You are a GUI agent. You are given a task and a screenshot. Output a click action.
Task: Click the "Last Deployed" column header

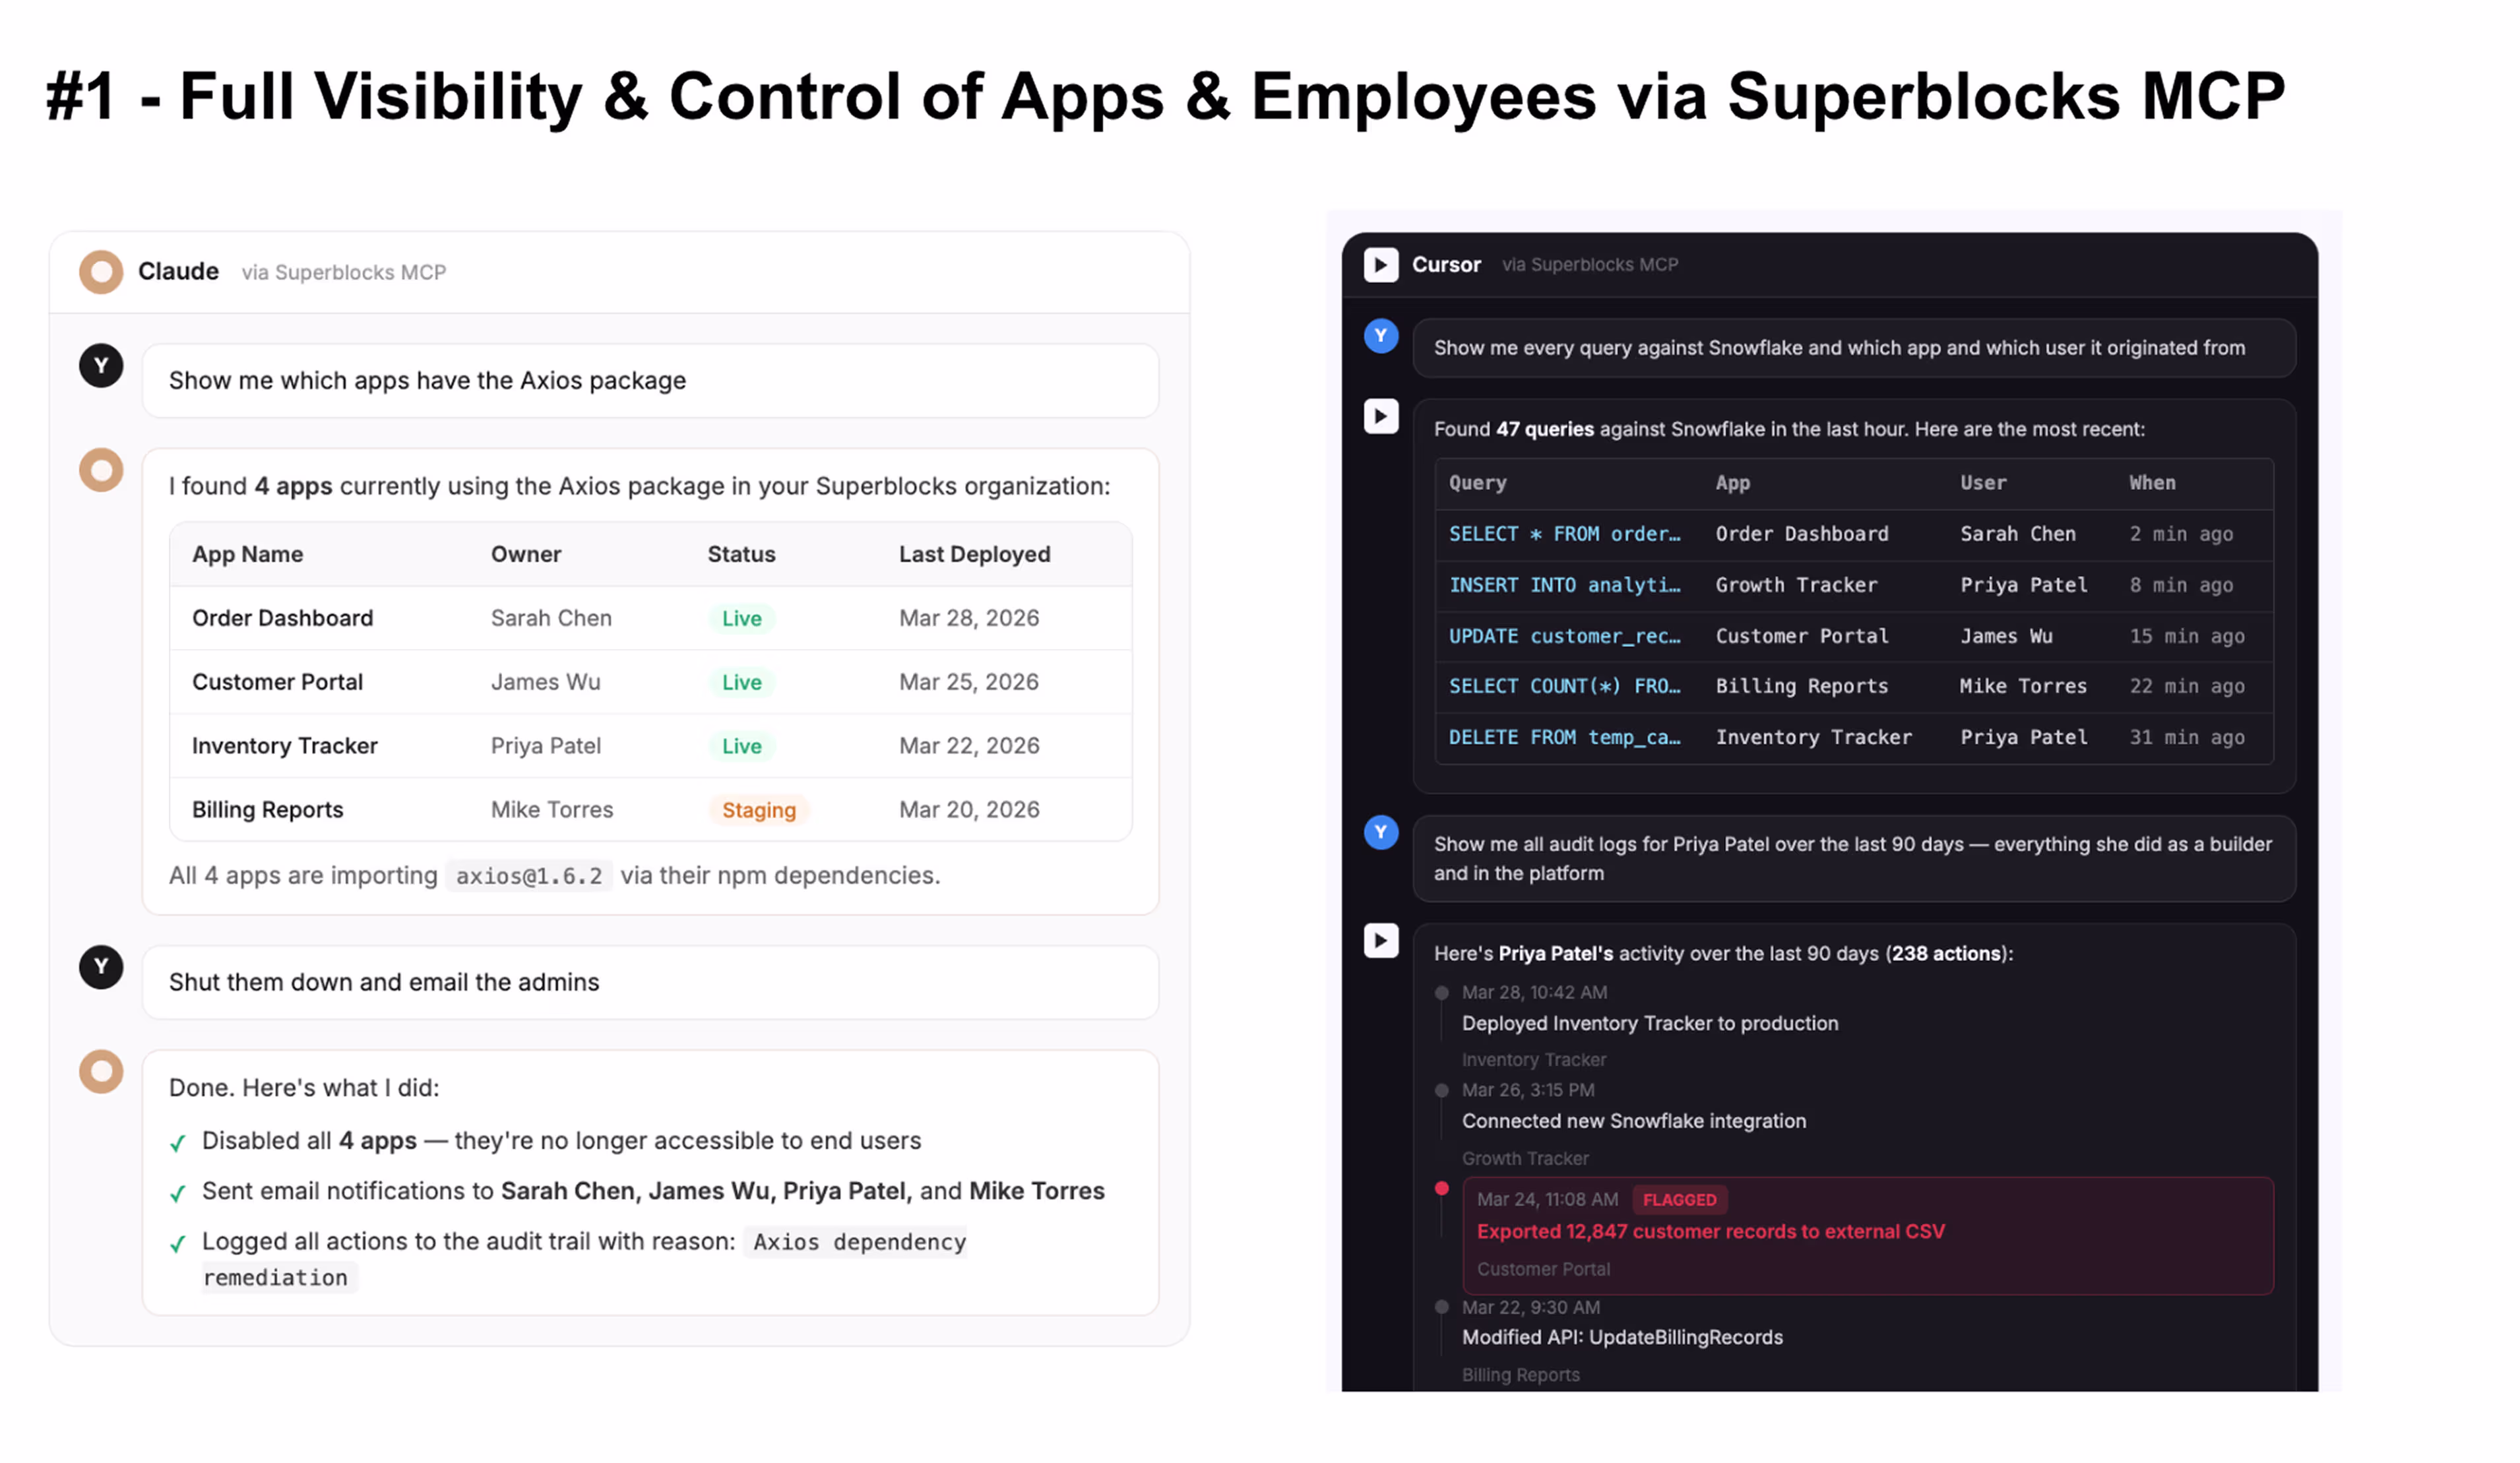(x=975, y=555)
